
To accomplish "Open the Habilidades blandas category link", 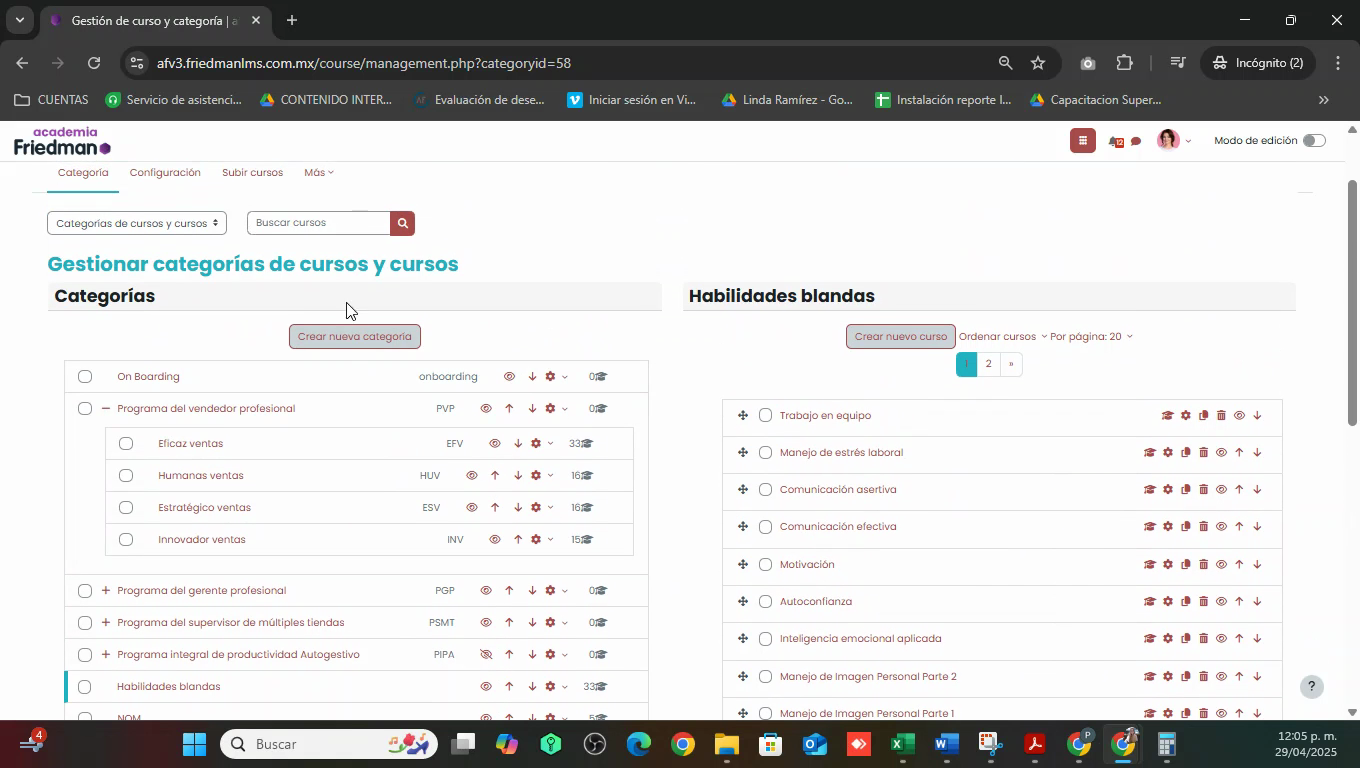I will click(169, 687).
